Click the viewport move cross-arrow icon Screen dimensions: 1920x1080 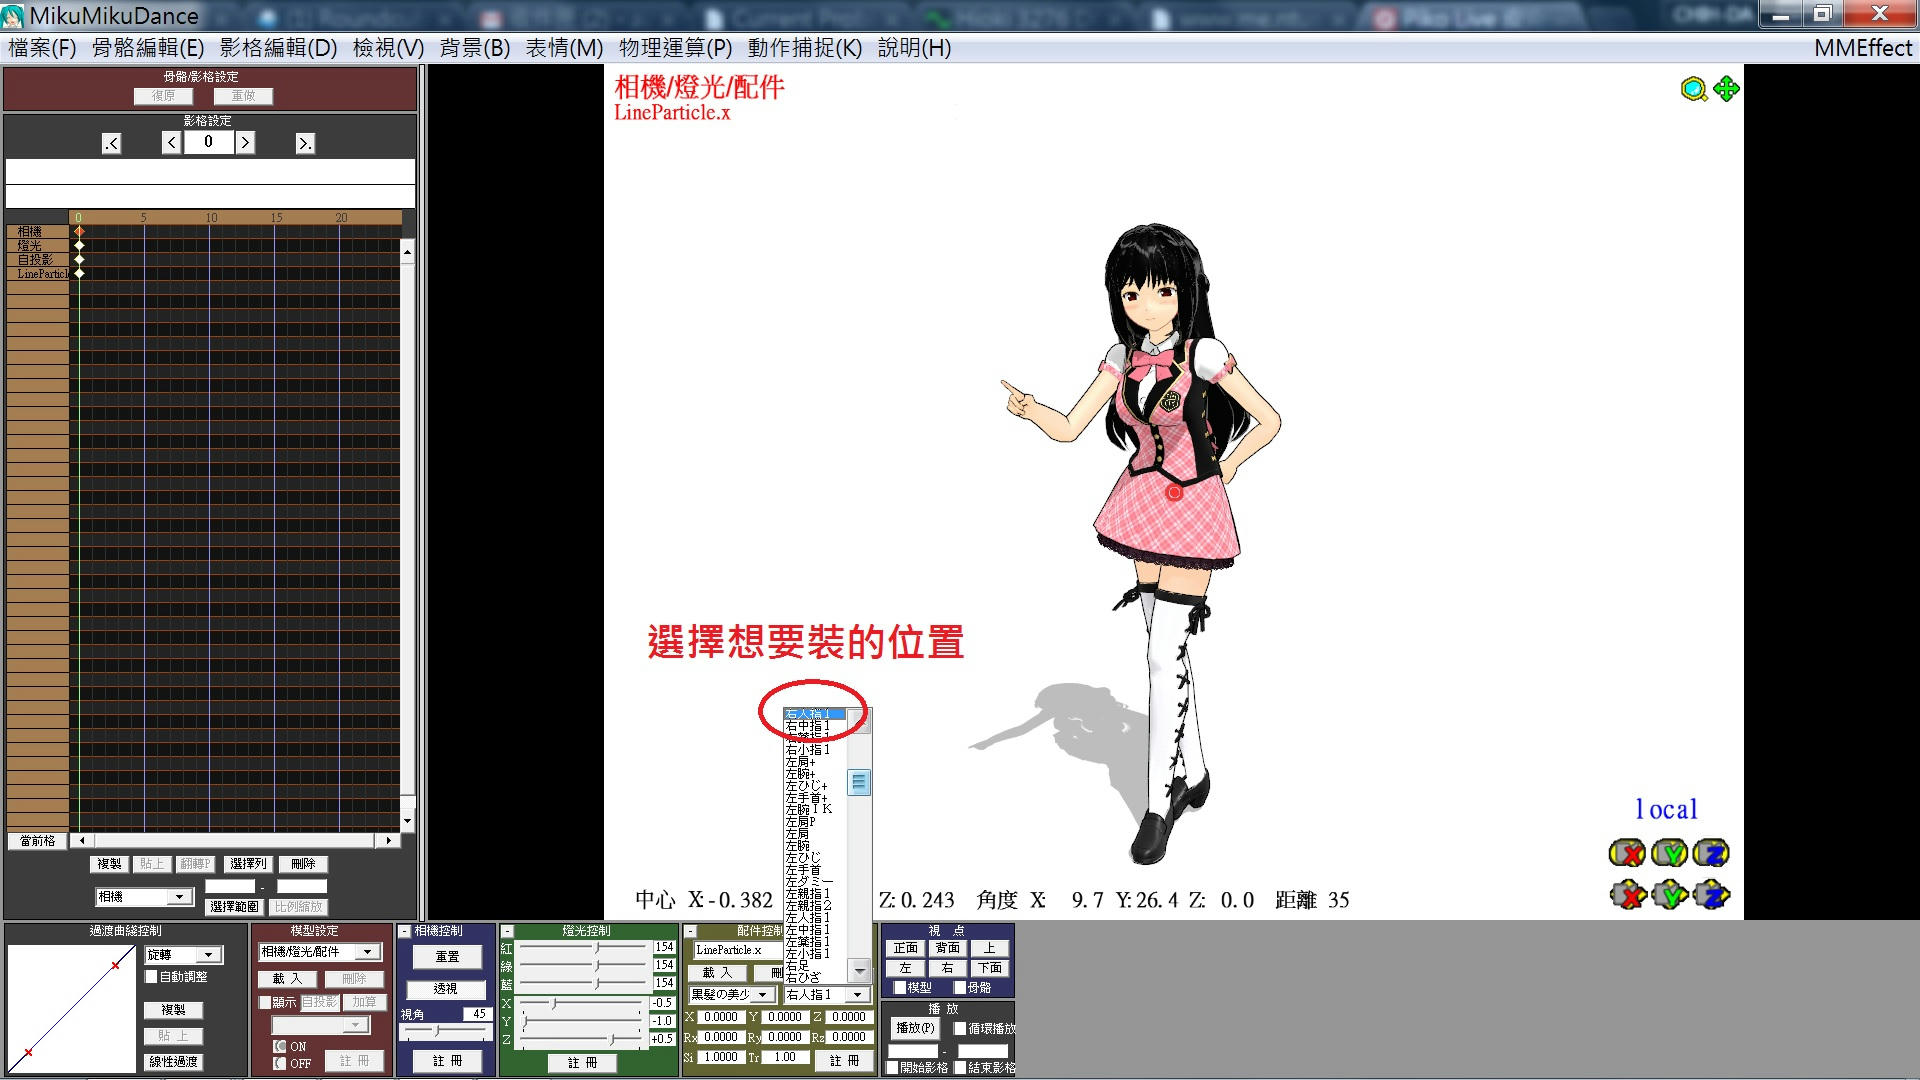pos(1726,89)
